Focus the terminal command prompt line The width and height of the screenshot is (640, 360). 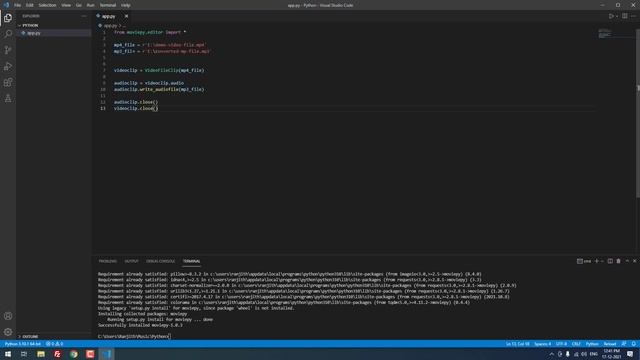[x=134, y=336]
